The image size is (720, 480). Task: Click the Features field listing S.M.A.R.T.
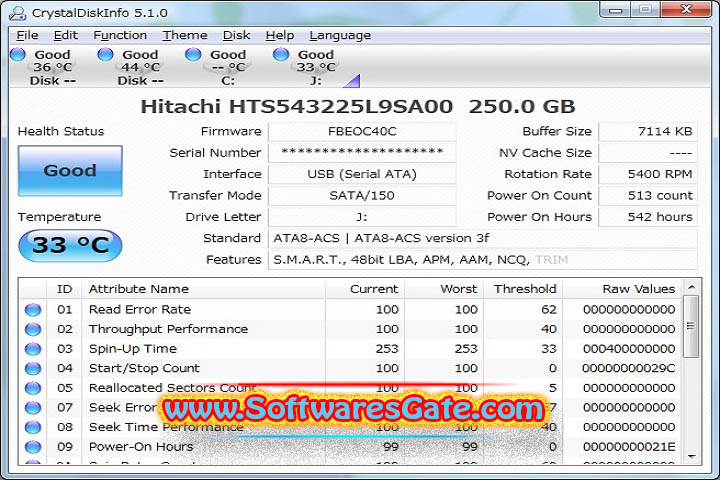tap(483, 260)
